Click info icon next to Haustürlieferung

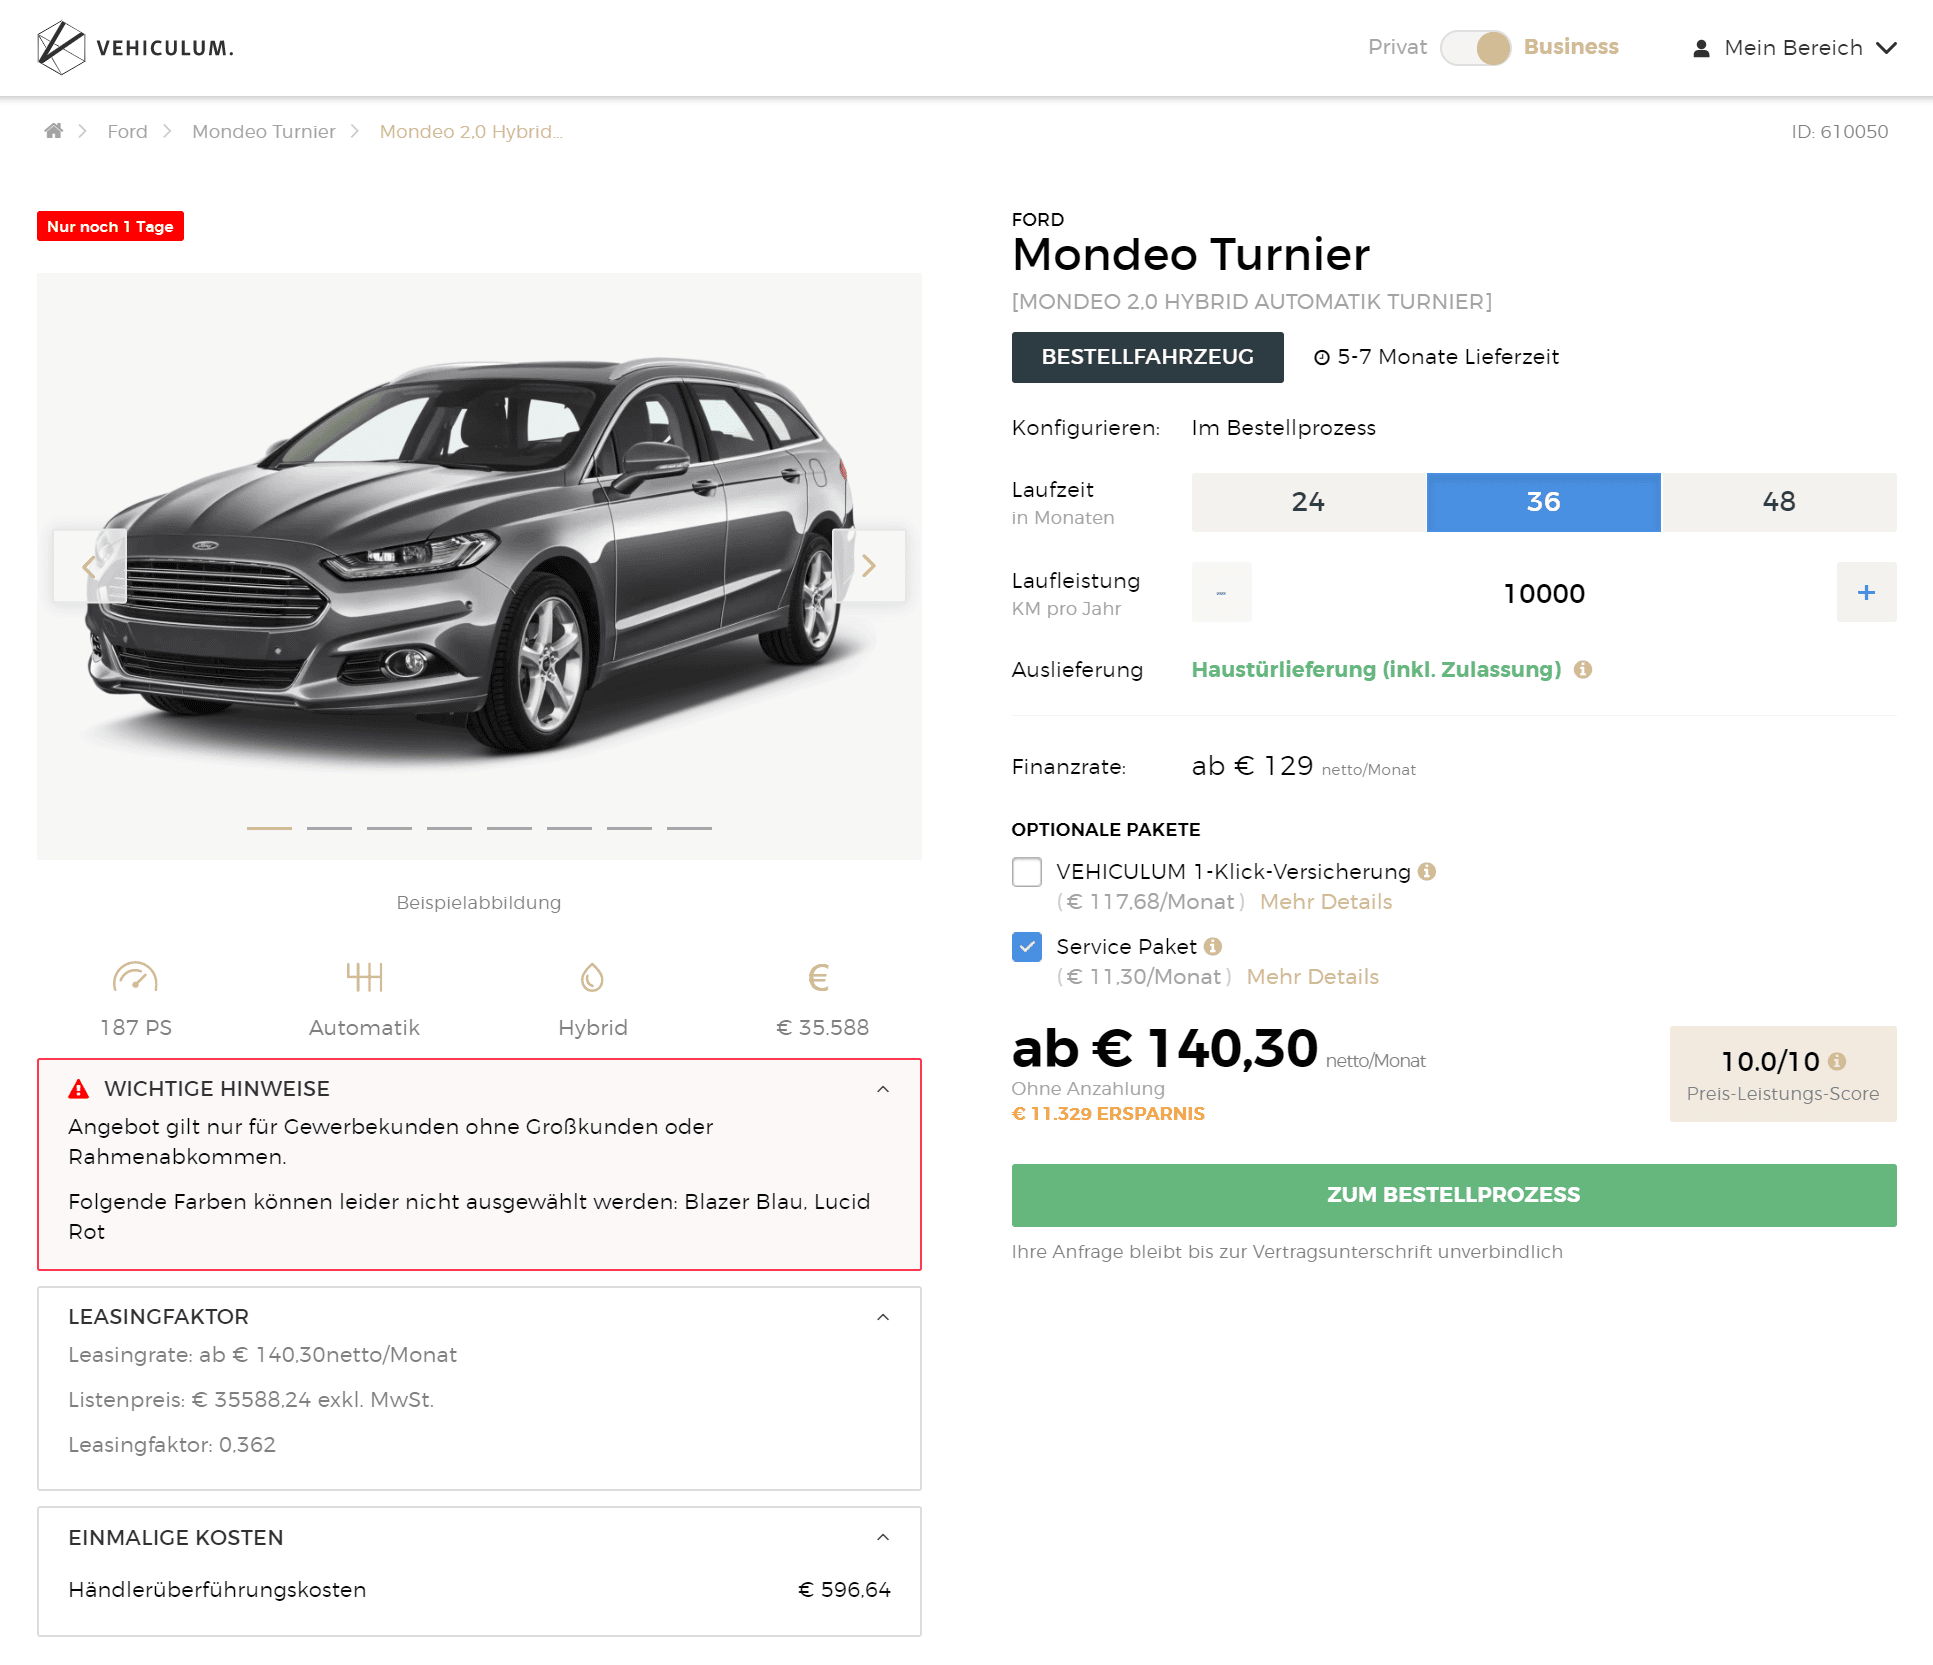tap(1583, 669)
